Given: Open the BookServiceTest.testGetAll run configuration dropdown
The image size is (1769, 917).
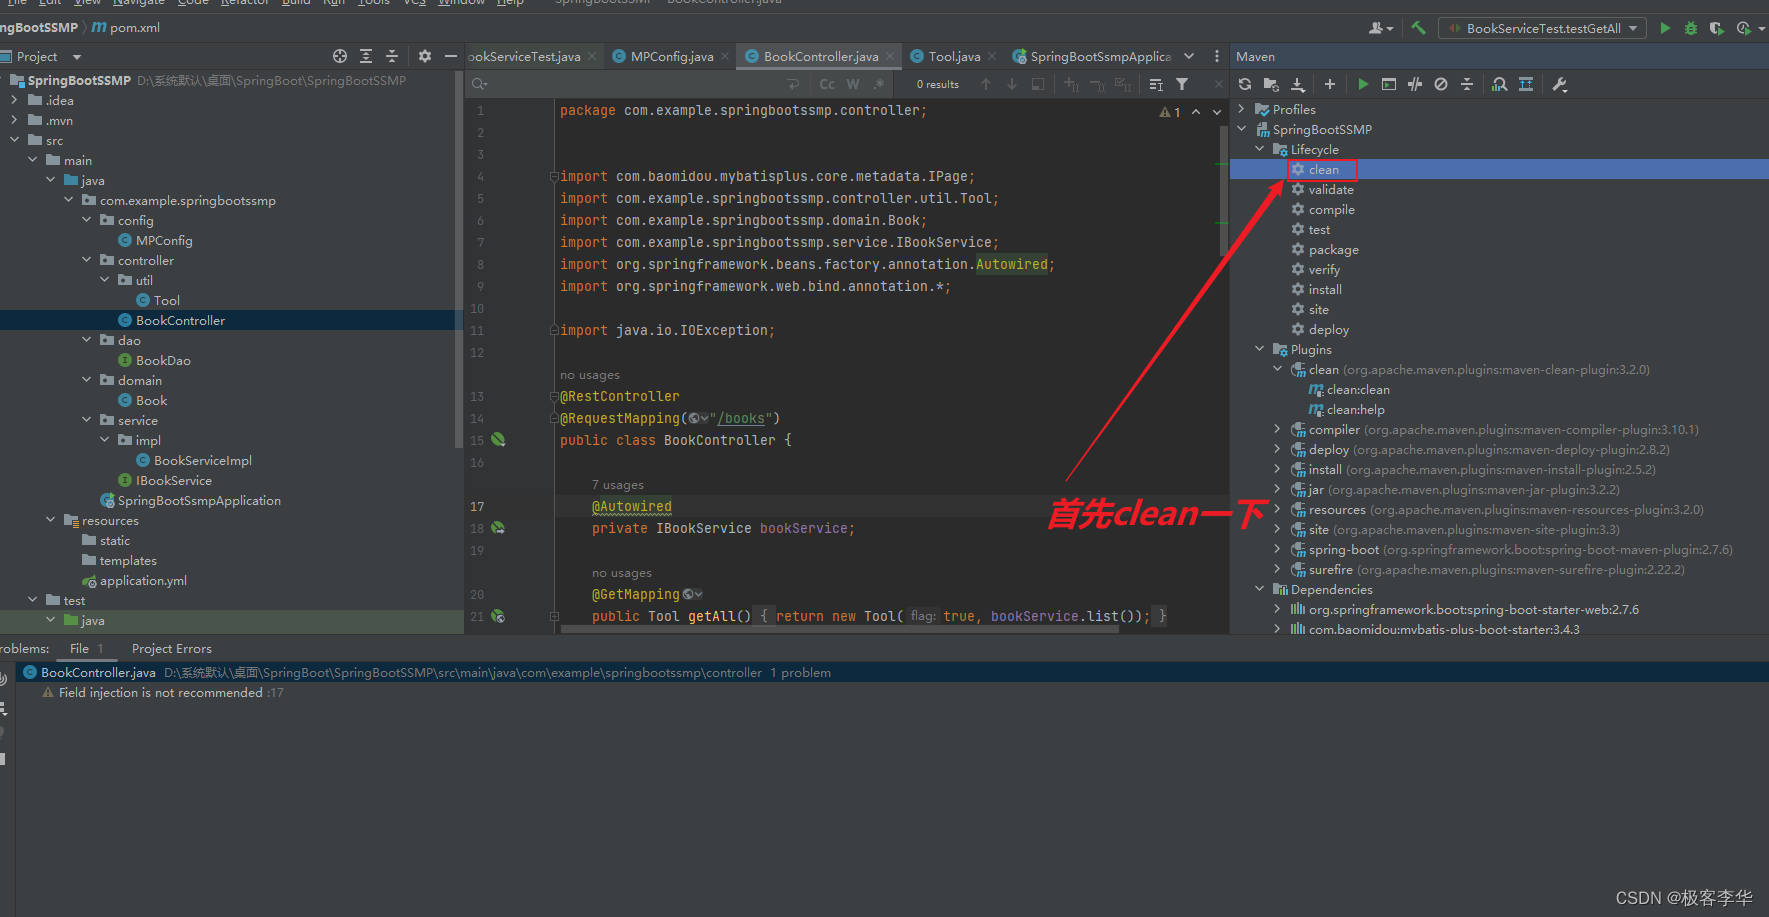Looking at the screenshot, I should (x=1543, y=28).
